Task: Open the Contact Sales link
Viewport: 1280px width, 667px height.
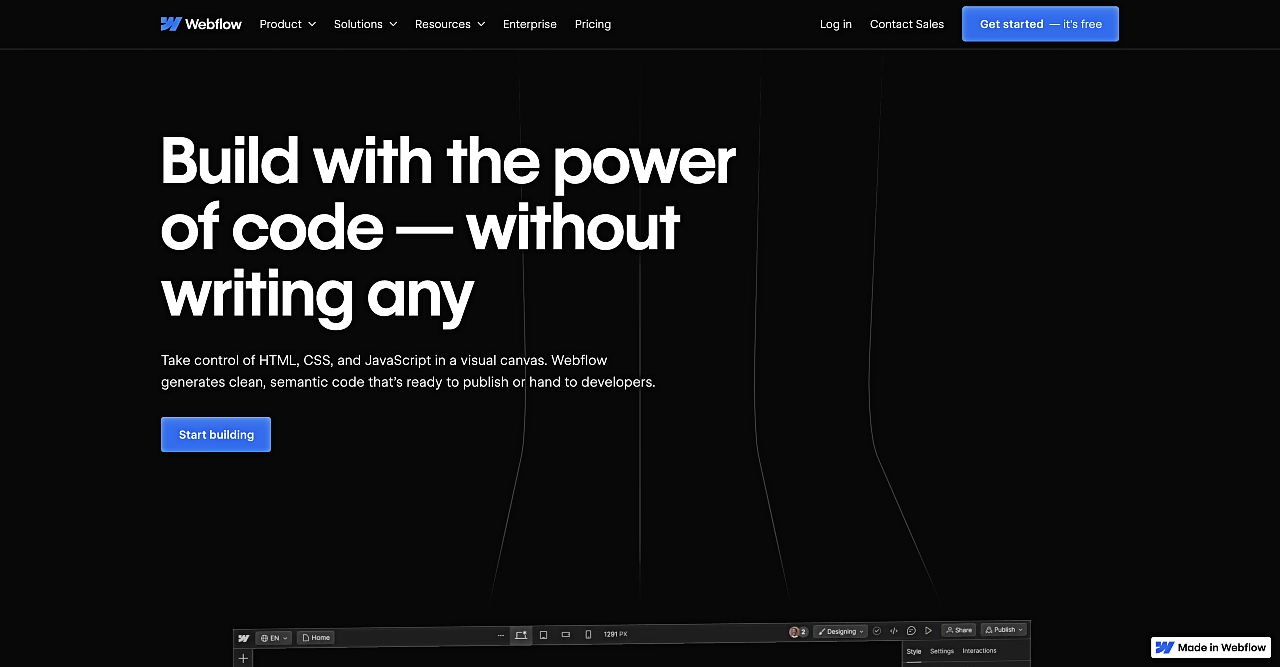Action: click(x=907, y=24)
